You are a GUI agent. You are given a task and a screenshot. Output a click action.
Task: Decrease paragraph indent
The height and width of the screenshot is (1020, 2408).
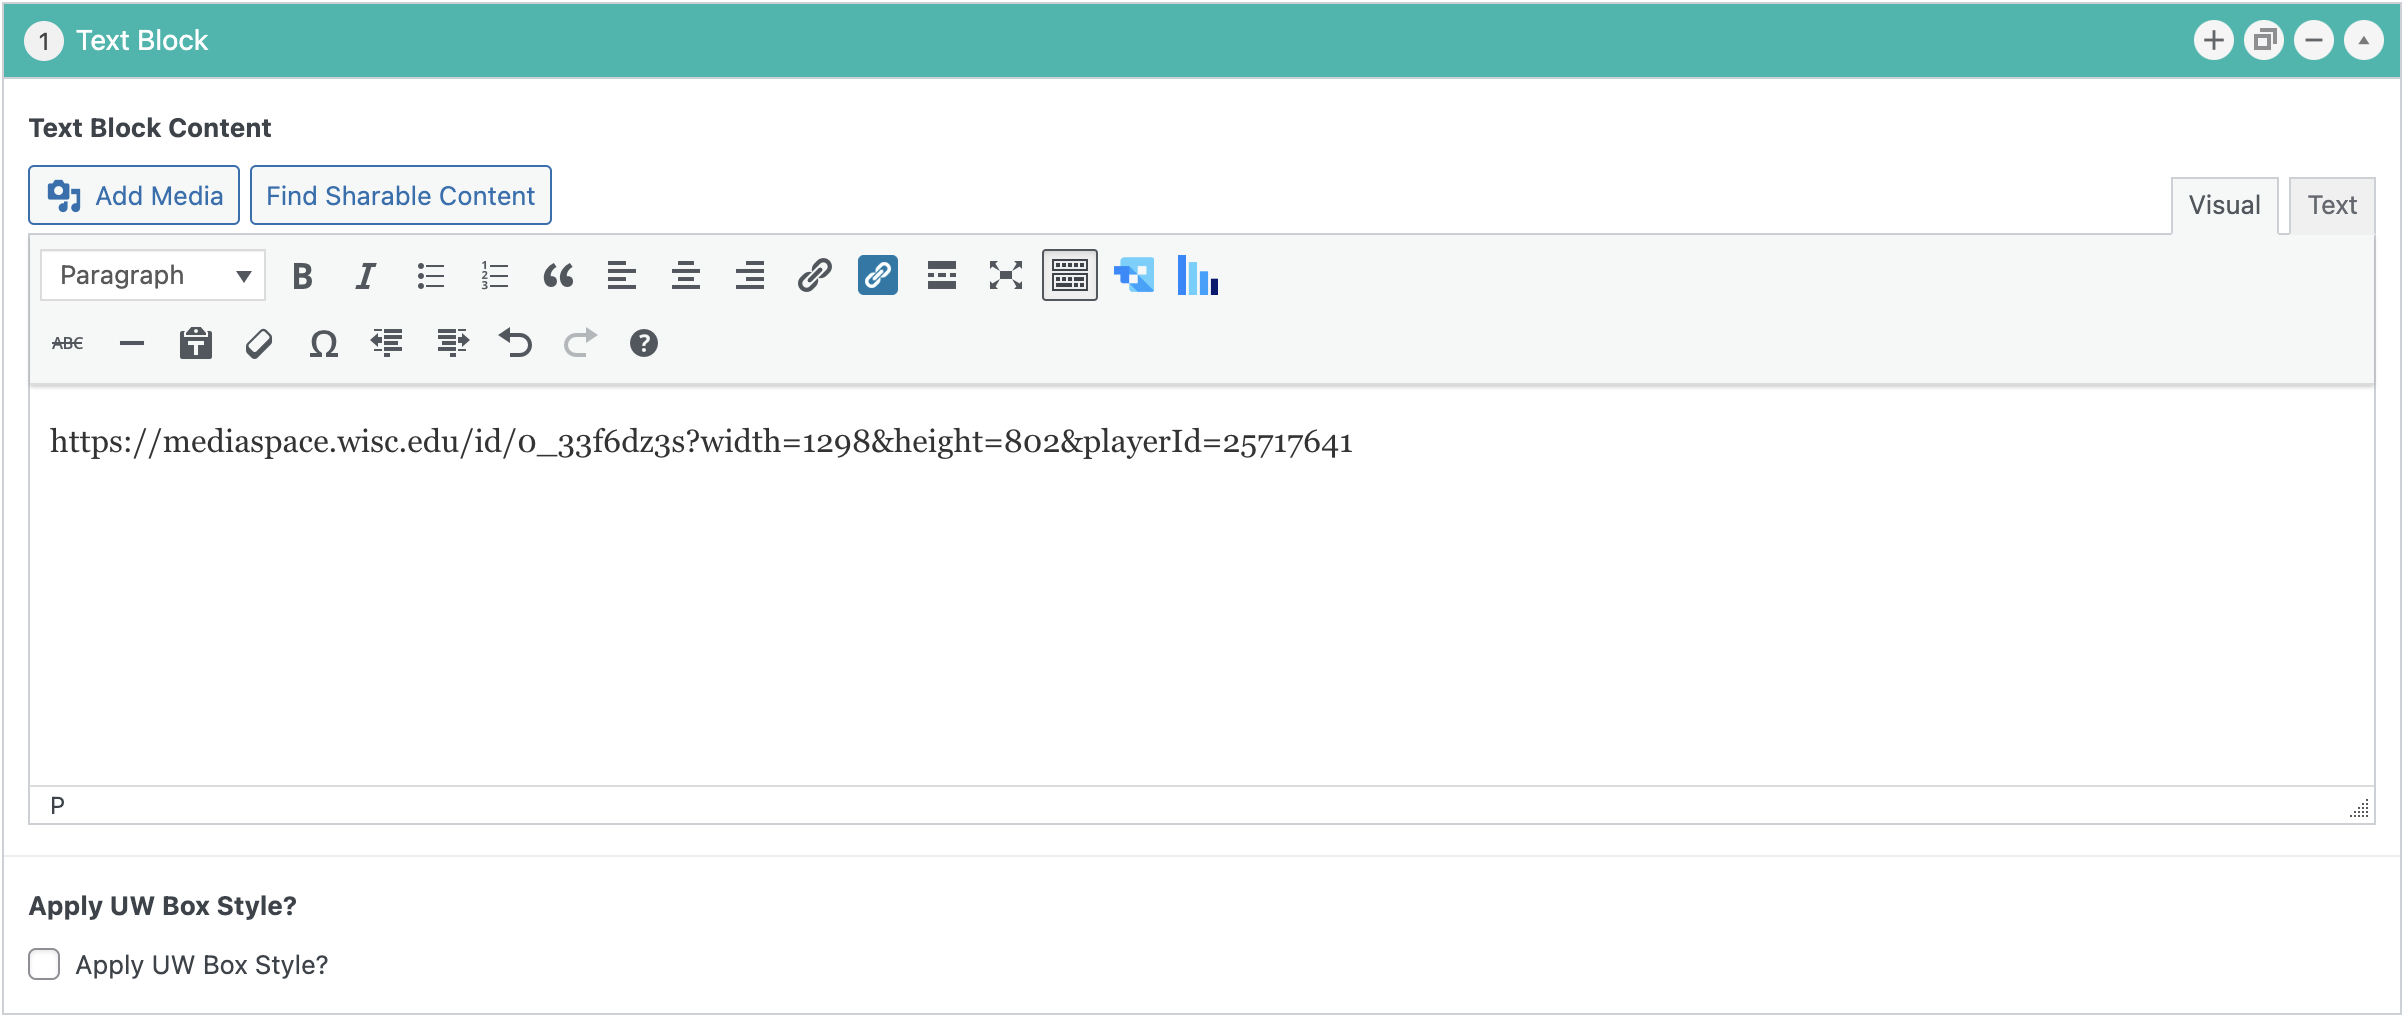point(387,344)
